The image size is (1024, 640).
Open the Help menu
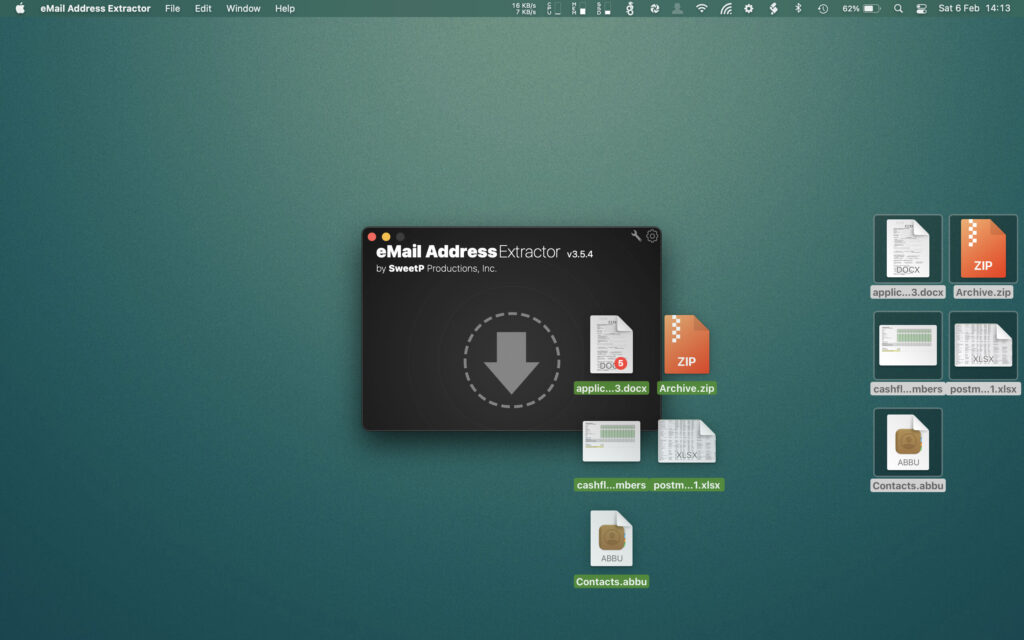coord(284,9)
